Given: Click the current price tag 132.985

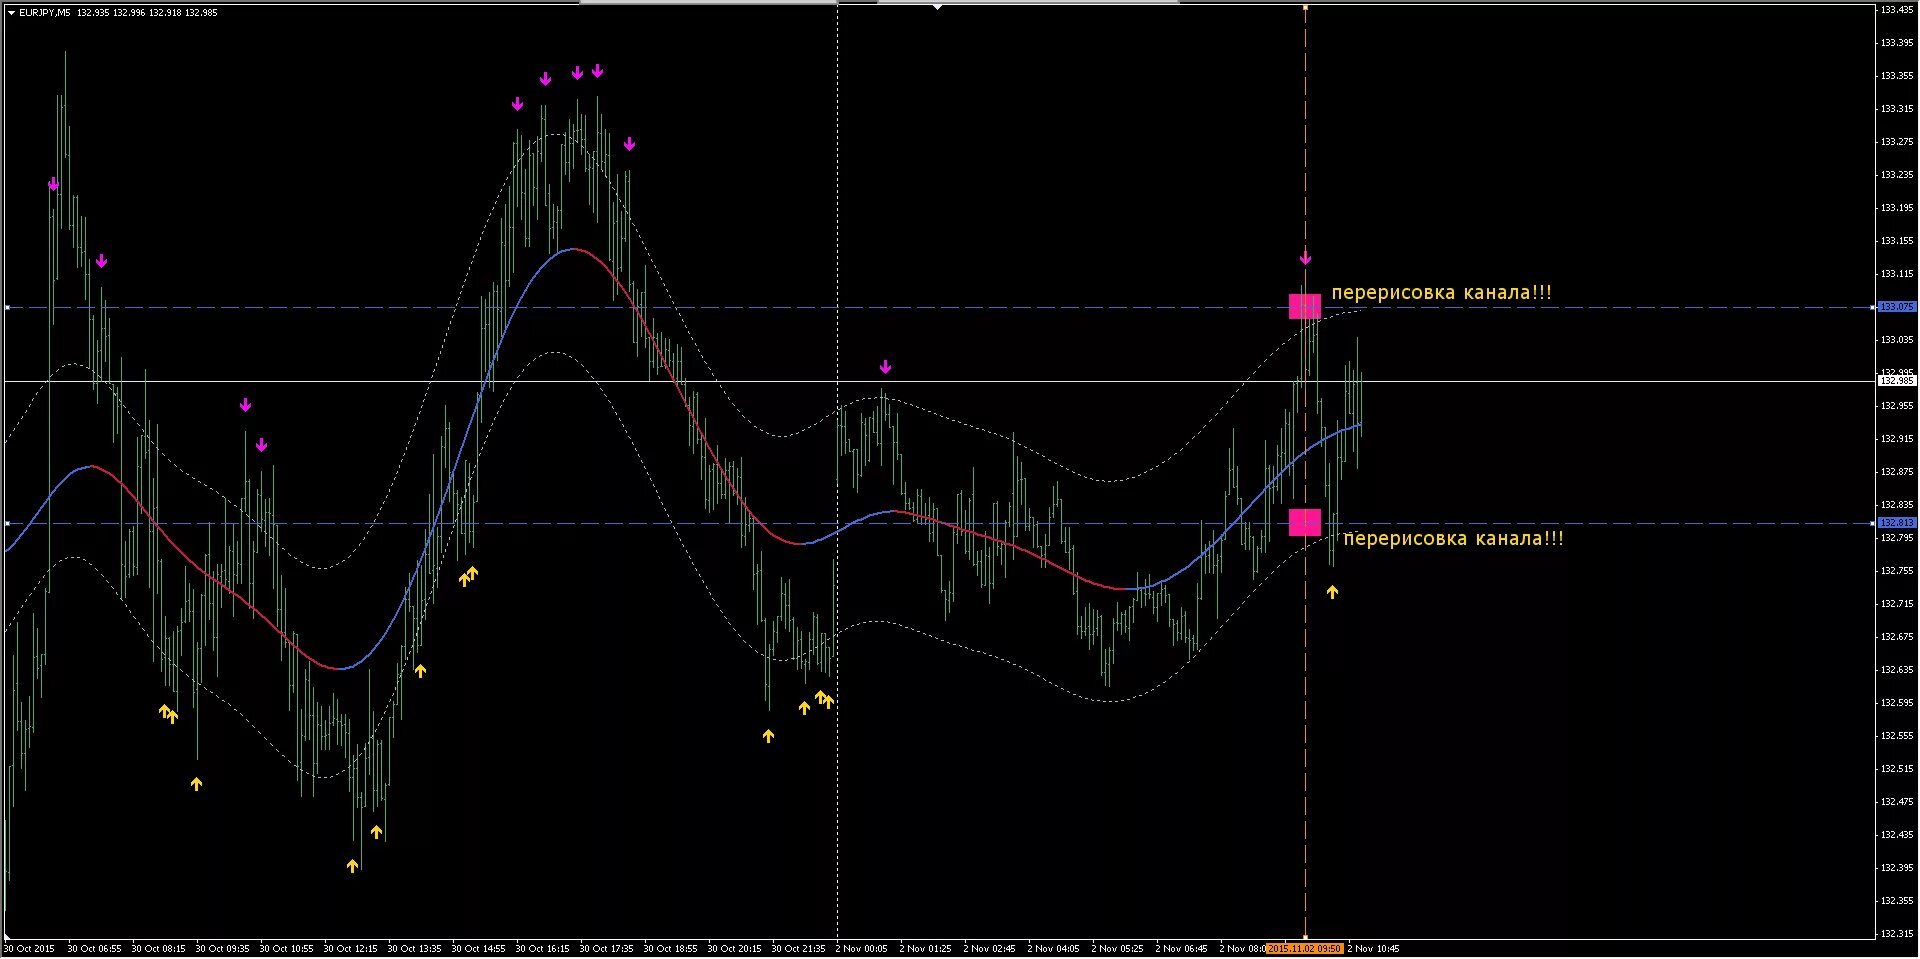Looking at the screenshot, I should pos(1897,381).
